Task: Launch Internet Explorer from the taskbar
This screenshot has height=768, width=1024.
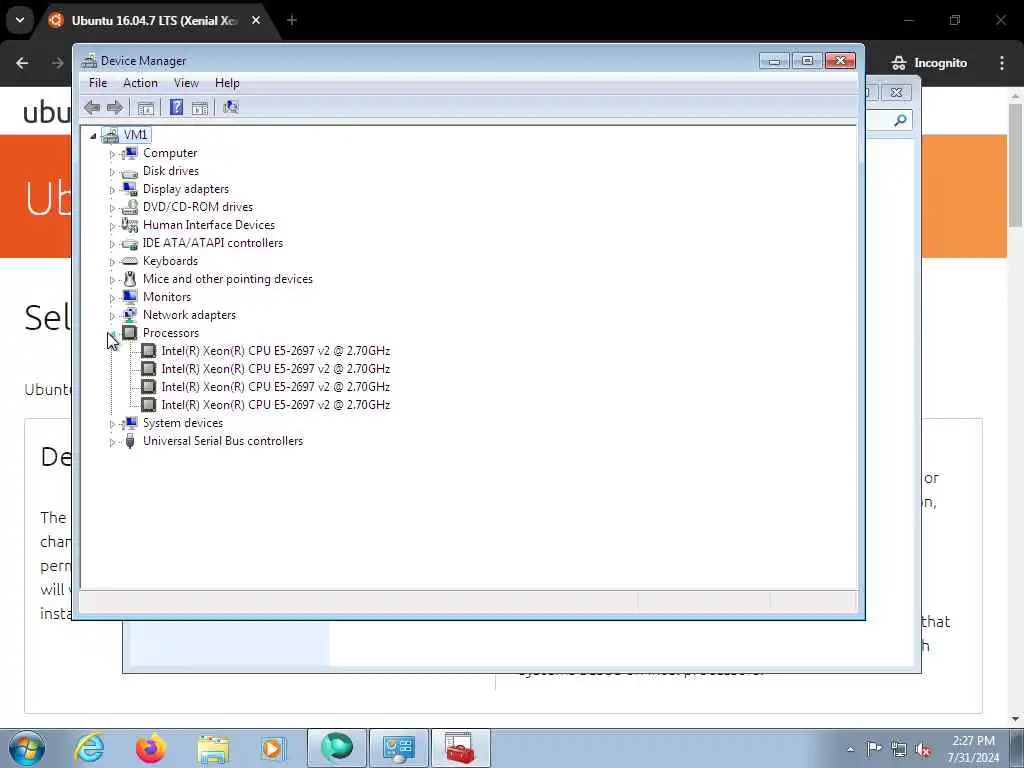Action: 89,748
